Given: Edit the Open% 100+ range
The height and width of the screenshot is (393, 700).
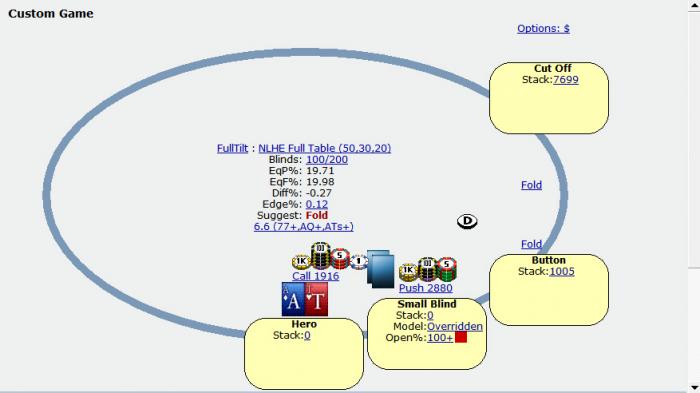Looking at the screenshot, I should 440,338.
